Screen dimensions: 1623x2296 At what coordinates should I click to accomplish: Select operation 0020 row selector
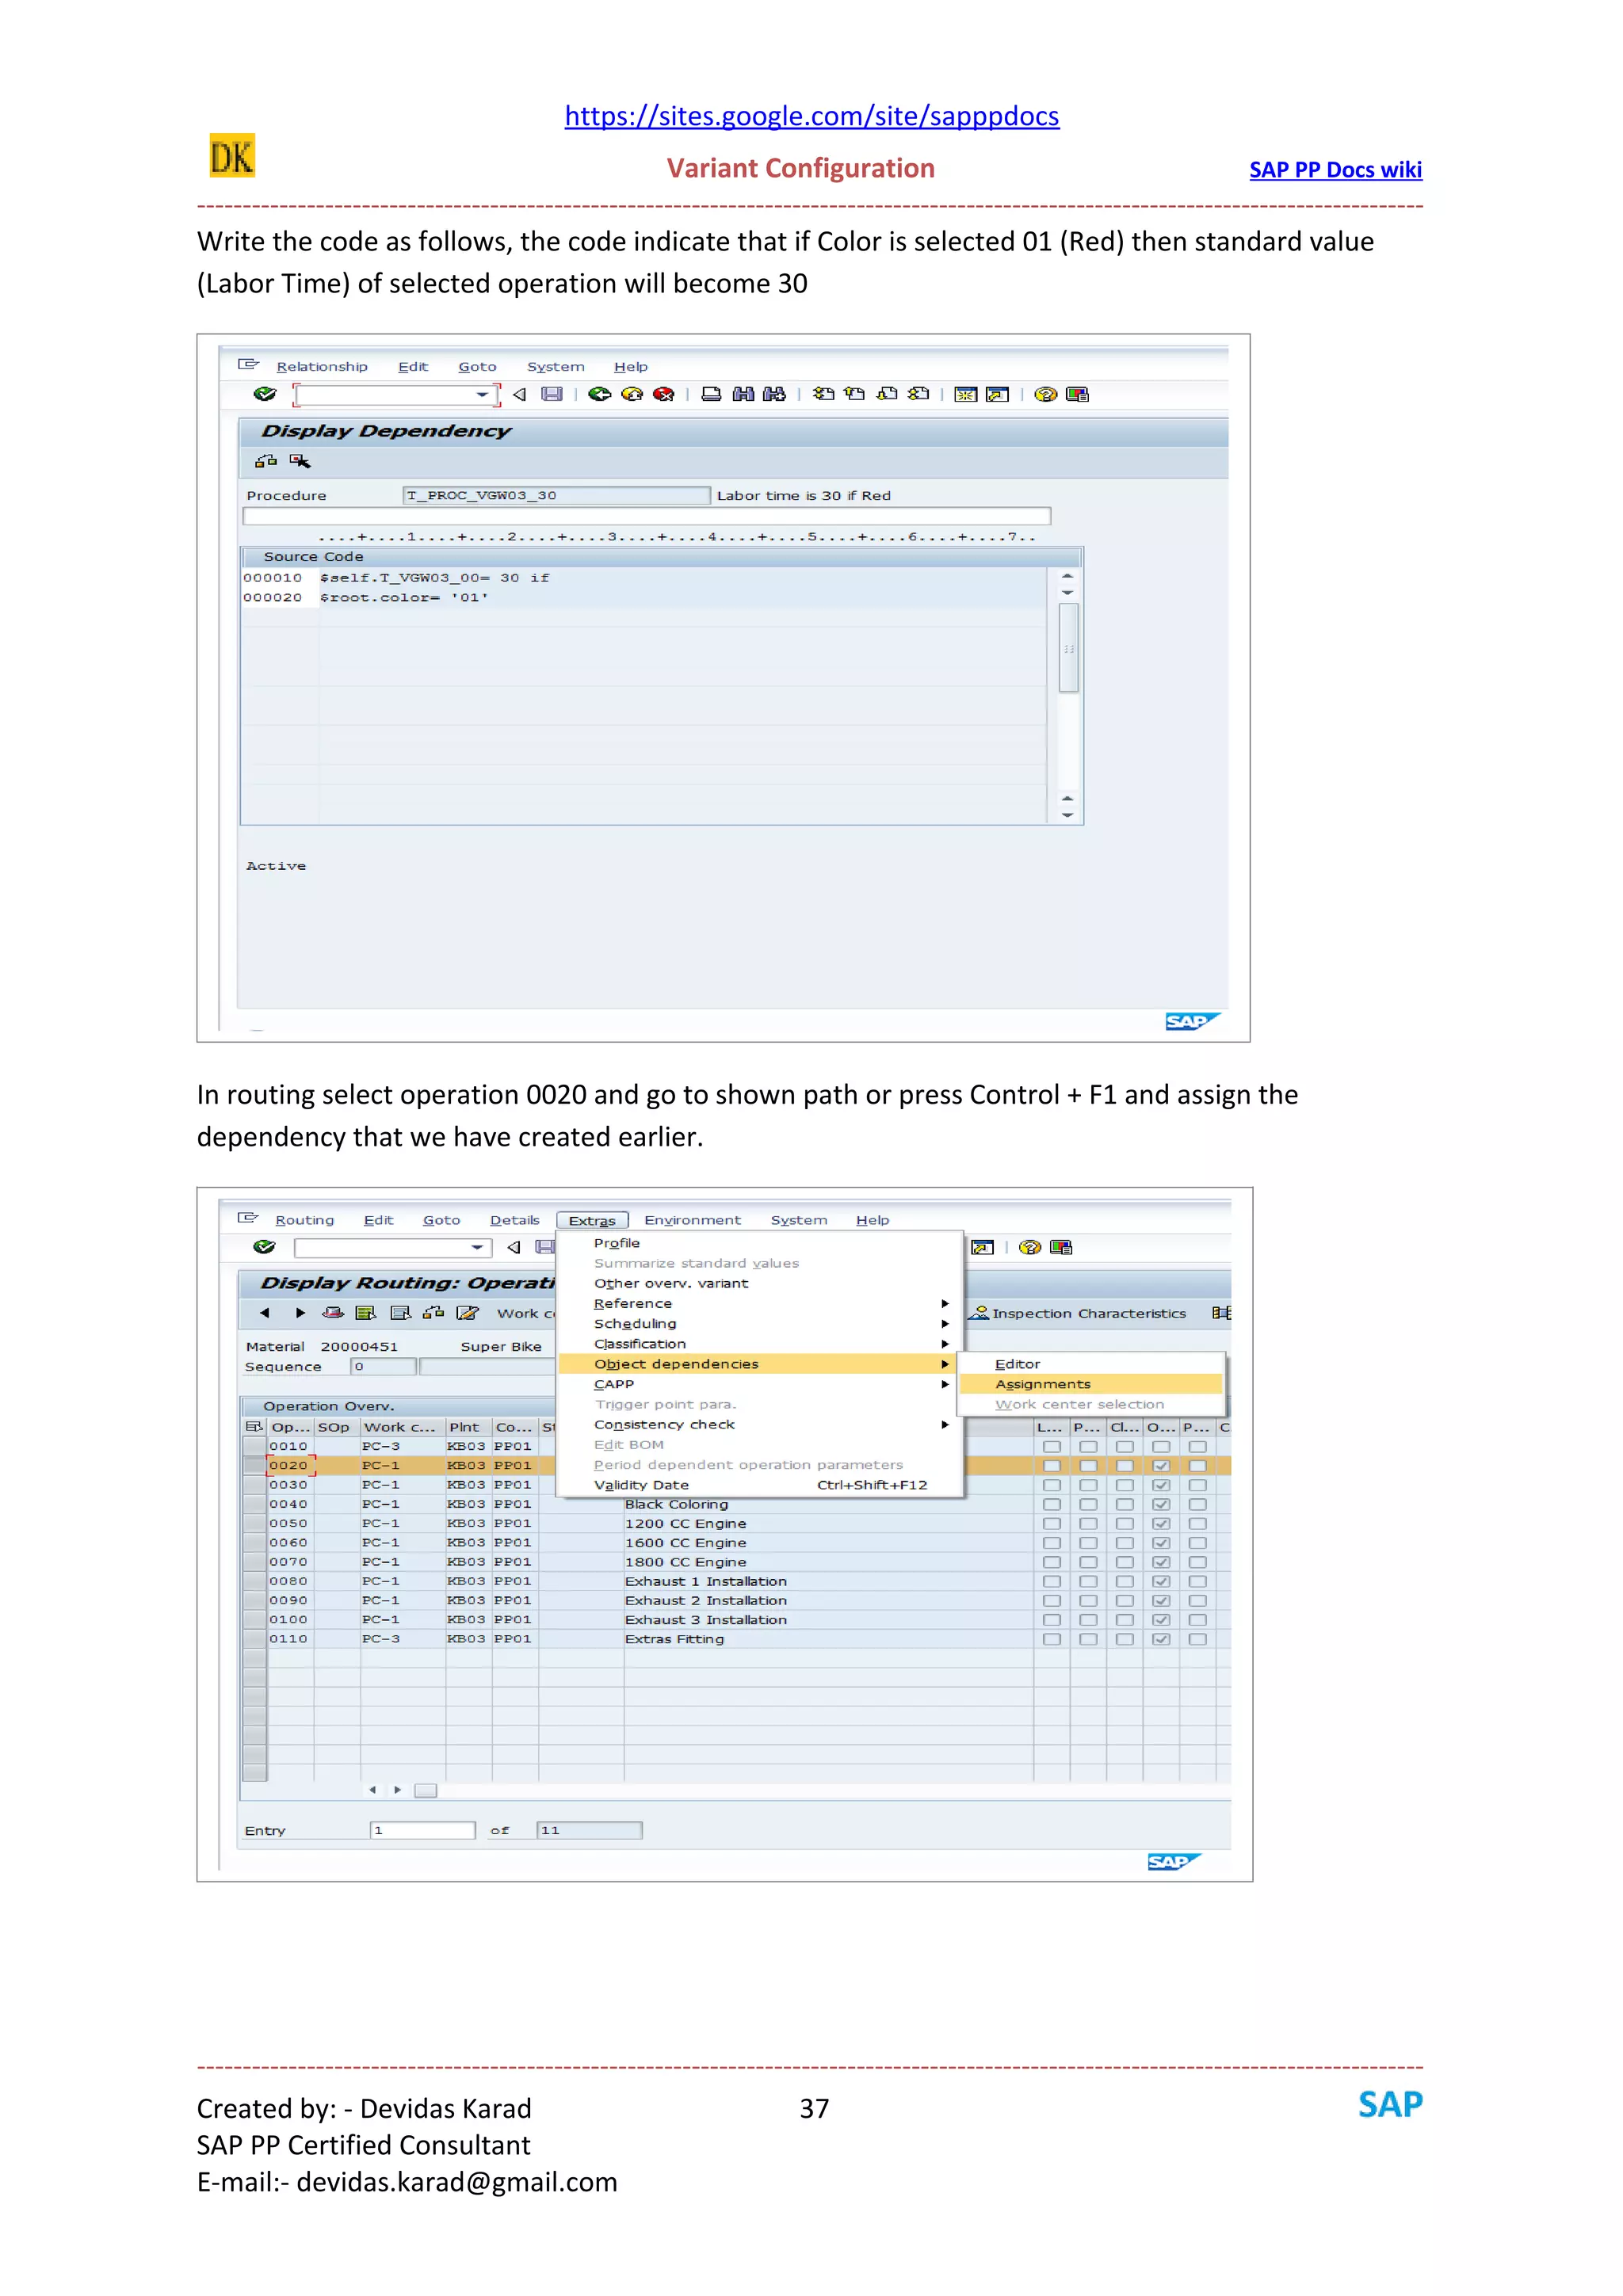tap(255, 1466)
